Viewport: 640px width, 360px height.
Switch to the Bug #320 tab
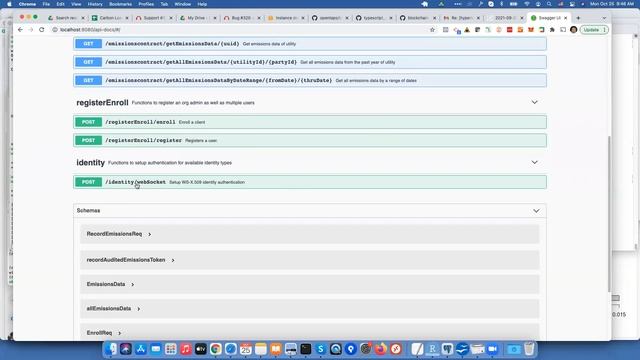coord(242,18)
